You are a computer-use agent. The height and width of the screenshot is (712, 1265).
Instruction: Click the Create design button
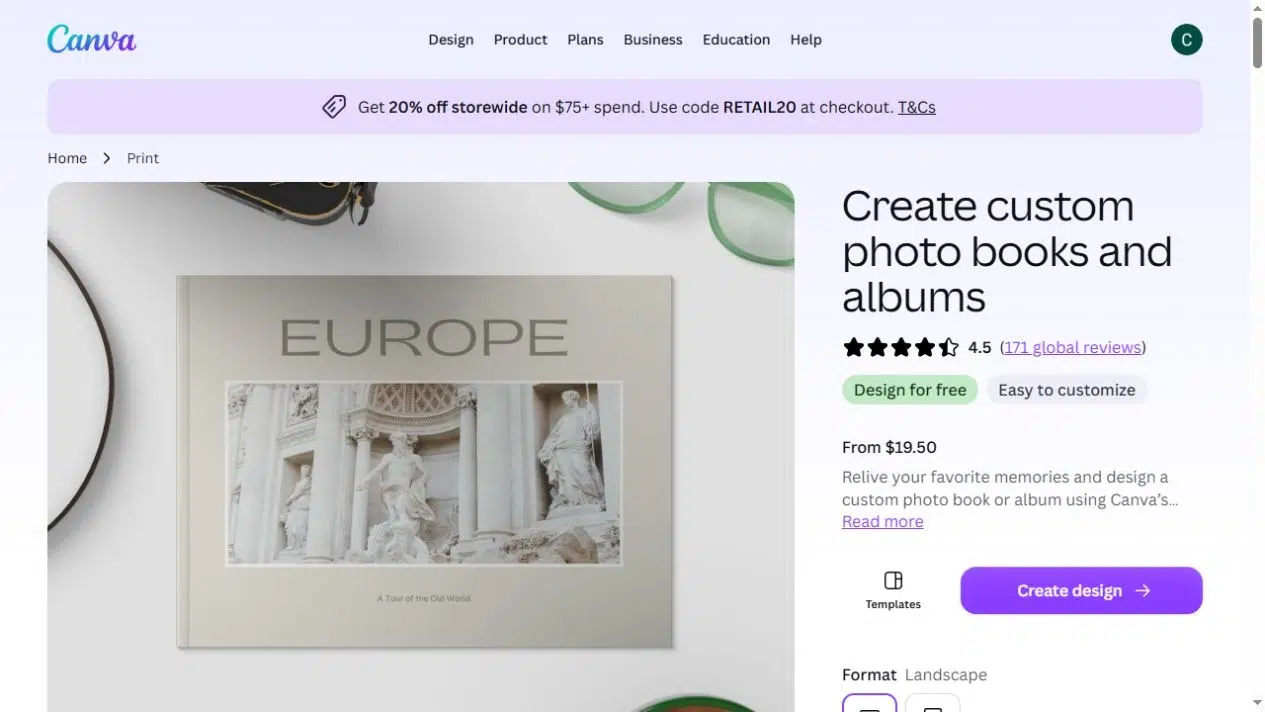coord(1081,590)
